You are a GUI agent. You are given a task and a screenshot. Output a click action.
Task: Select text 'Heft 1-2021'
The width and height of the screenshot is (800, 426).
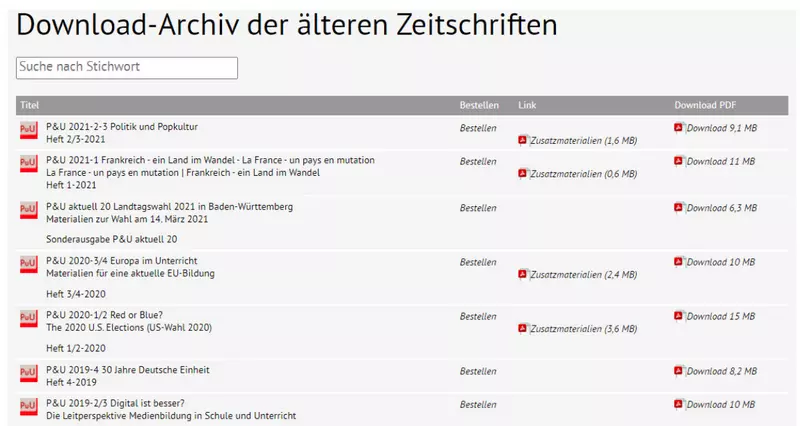[71, 185]
